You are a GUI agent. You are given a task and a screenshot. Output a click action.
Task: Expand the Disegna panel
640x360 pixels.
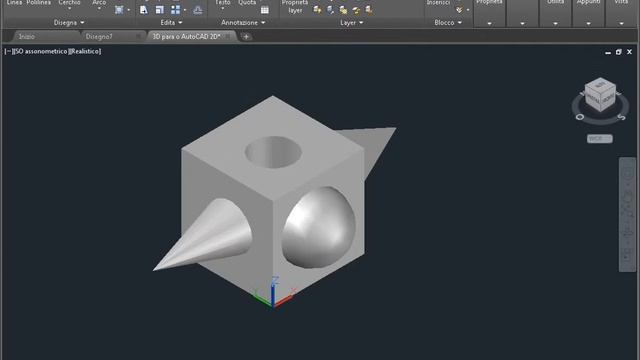[x=69, y=23]
